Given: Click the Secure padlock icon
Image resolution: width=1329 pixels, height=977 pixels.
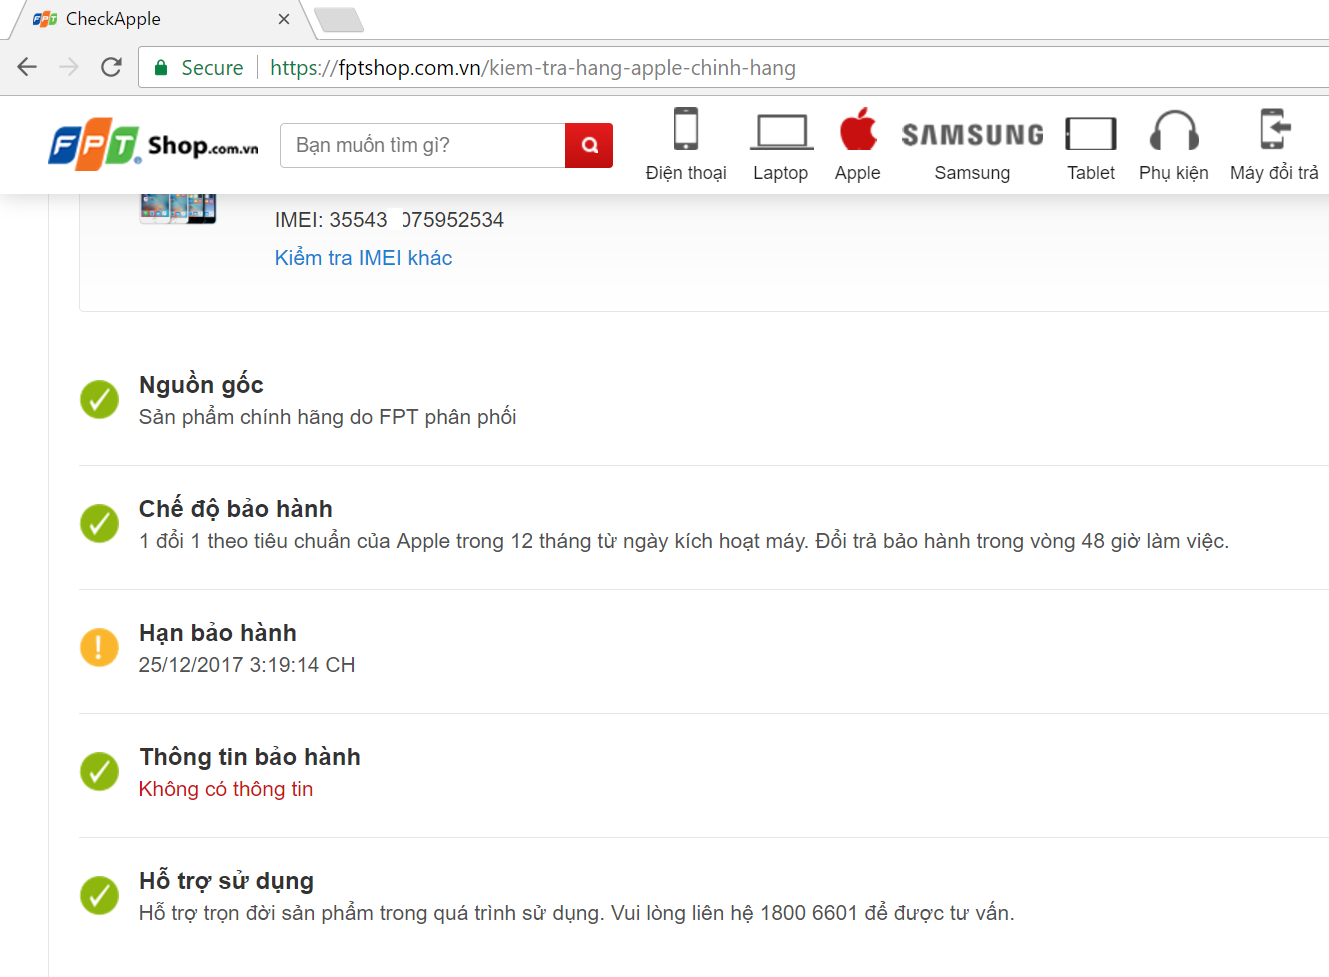Looking at the screenshot, I should pyautogui.click(x=160, y=67).
